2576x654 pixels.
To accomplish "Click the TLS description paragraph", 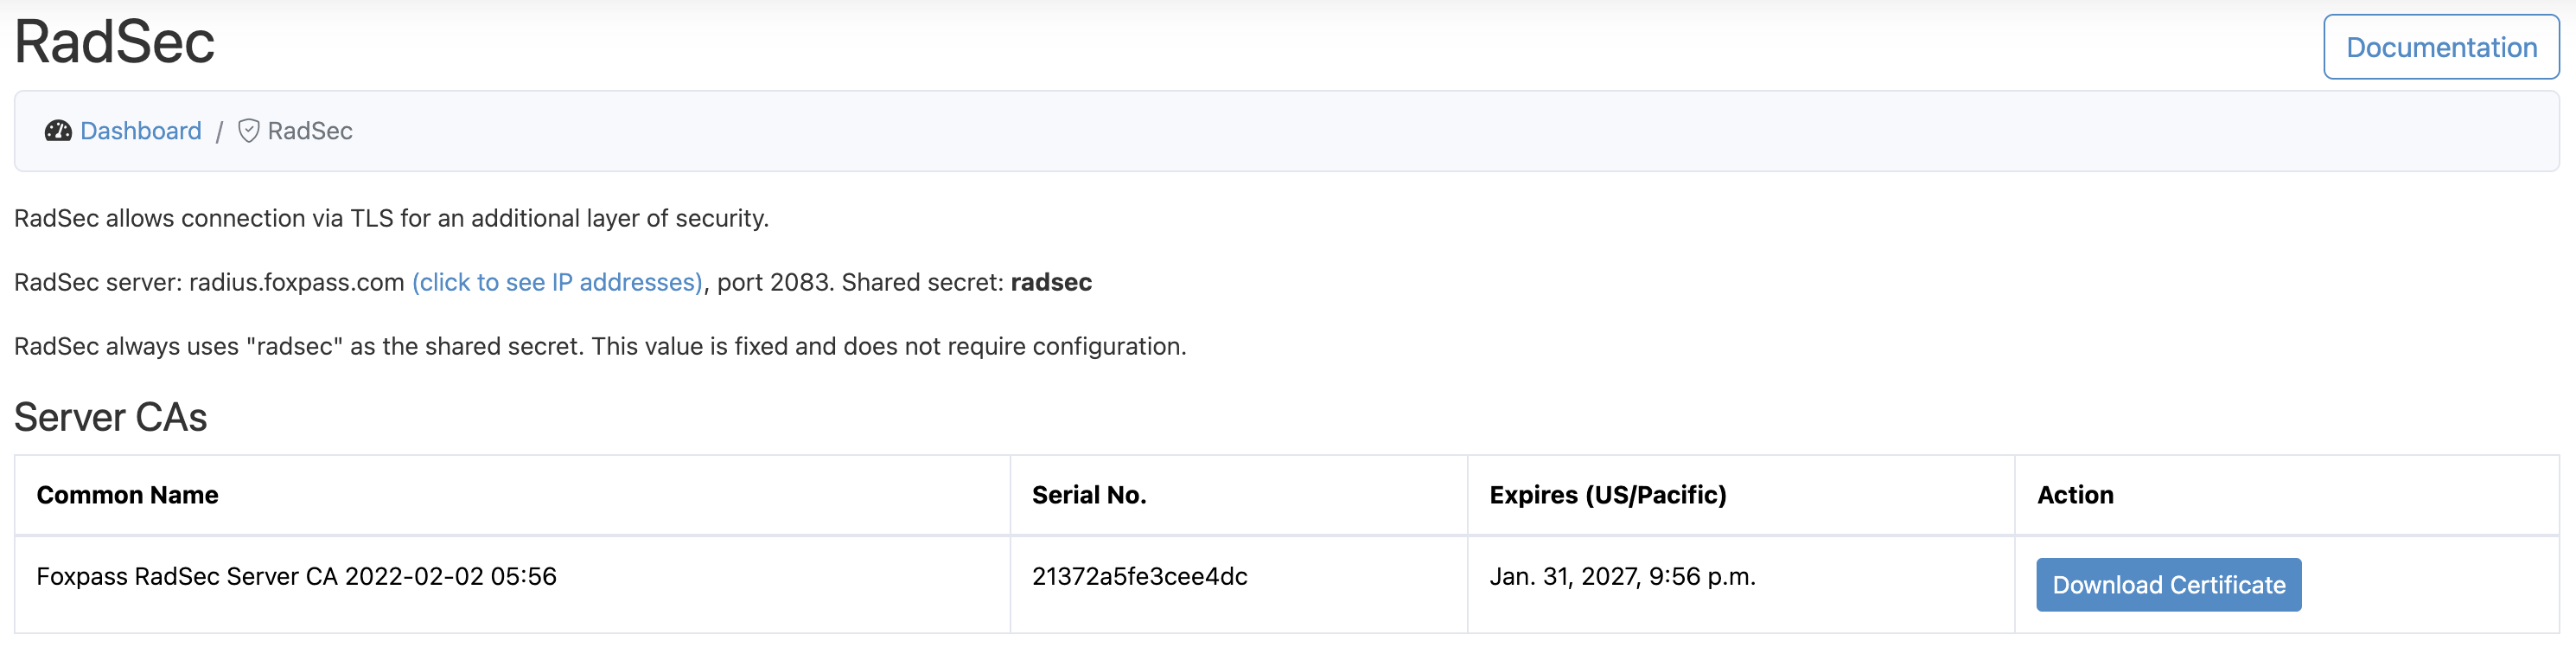I will click(391, 218).
